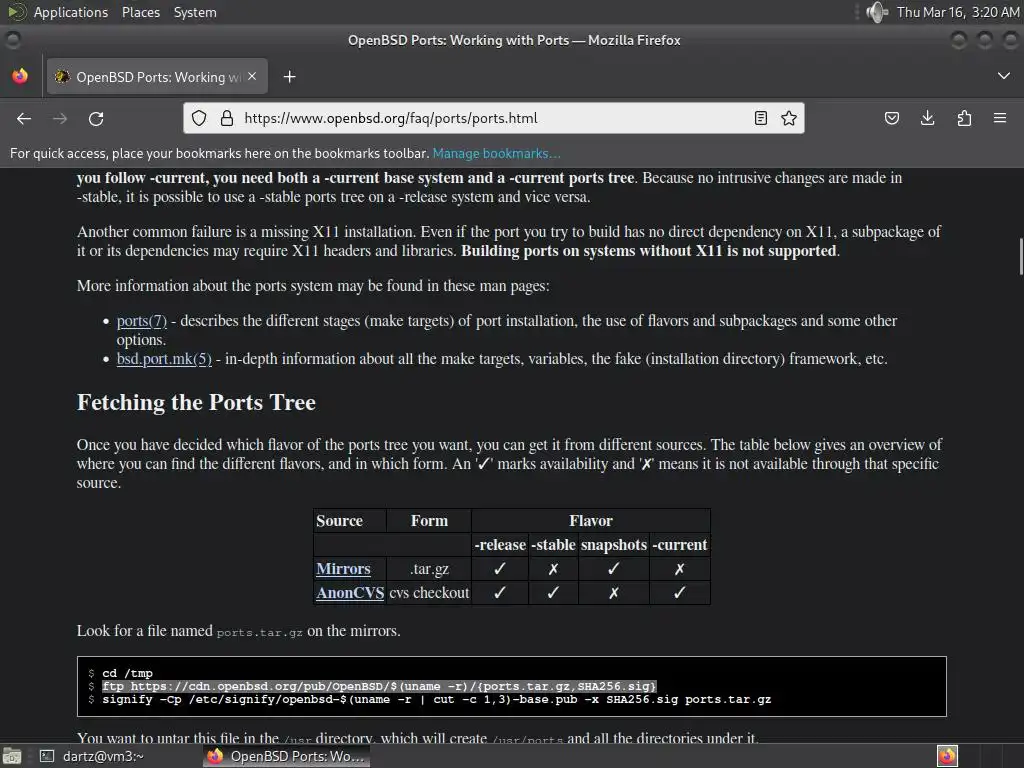Click Applications menu logo icon
1024x768 pixels.
click(16, 12)
